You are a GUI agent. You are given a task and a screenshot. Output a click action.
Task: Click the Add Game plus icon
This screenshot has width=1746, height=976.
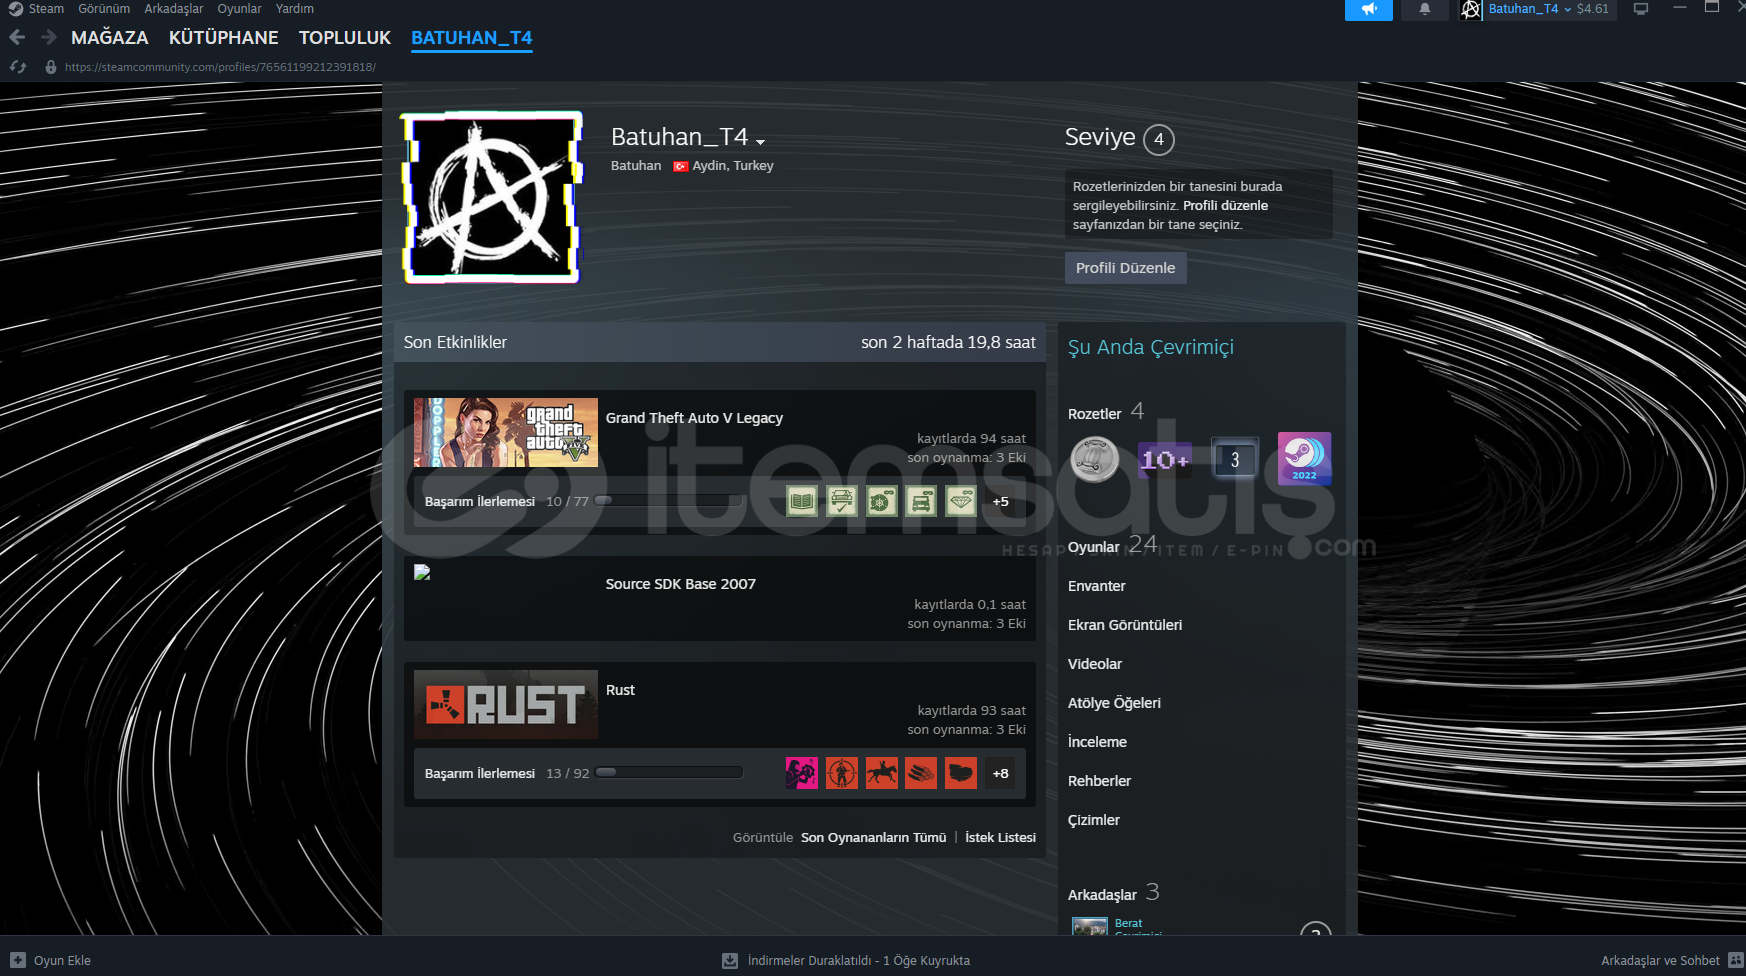[18, 960]
